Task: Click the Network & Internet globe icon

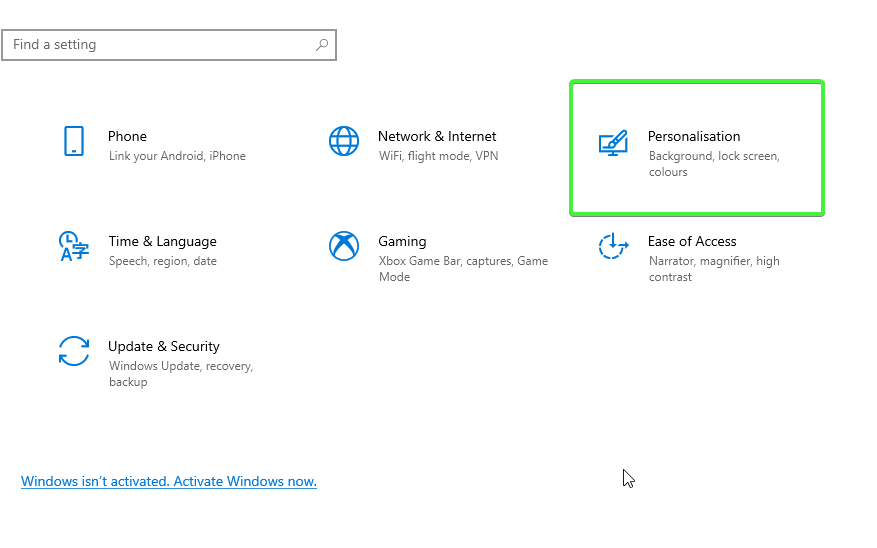Action: tap(344, 141)
